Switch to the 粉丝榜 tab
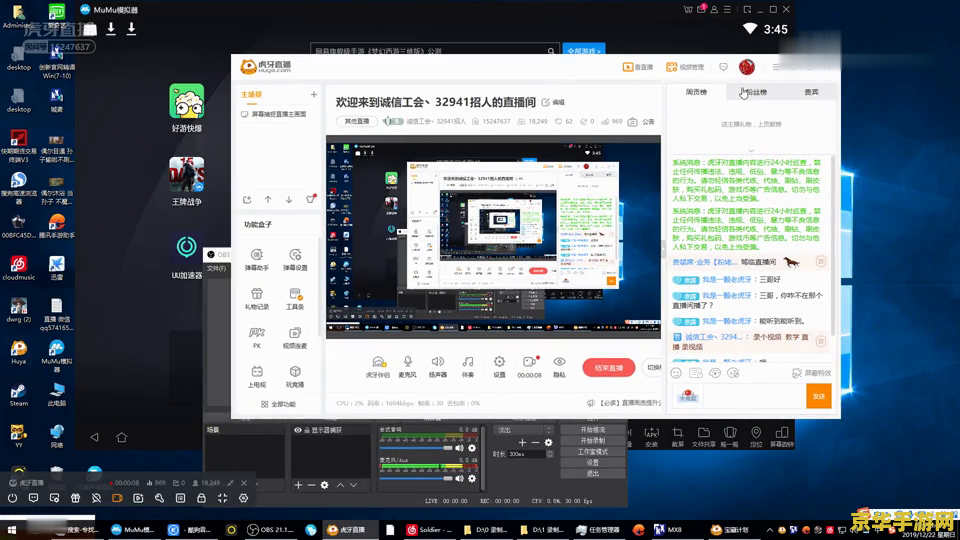Screen dimensions: 960x540 click(754, 92)
